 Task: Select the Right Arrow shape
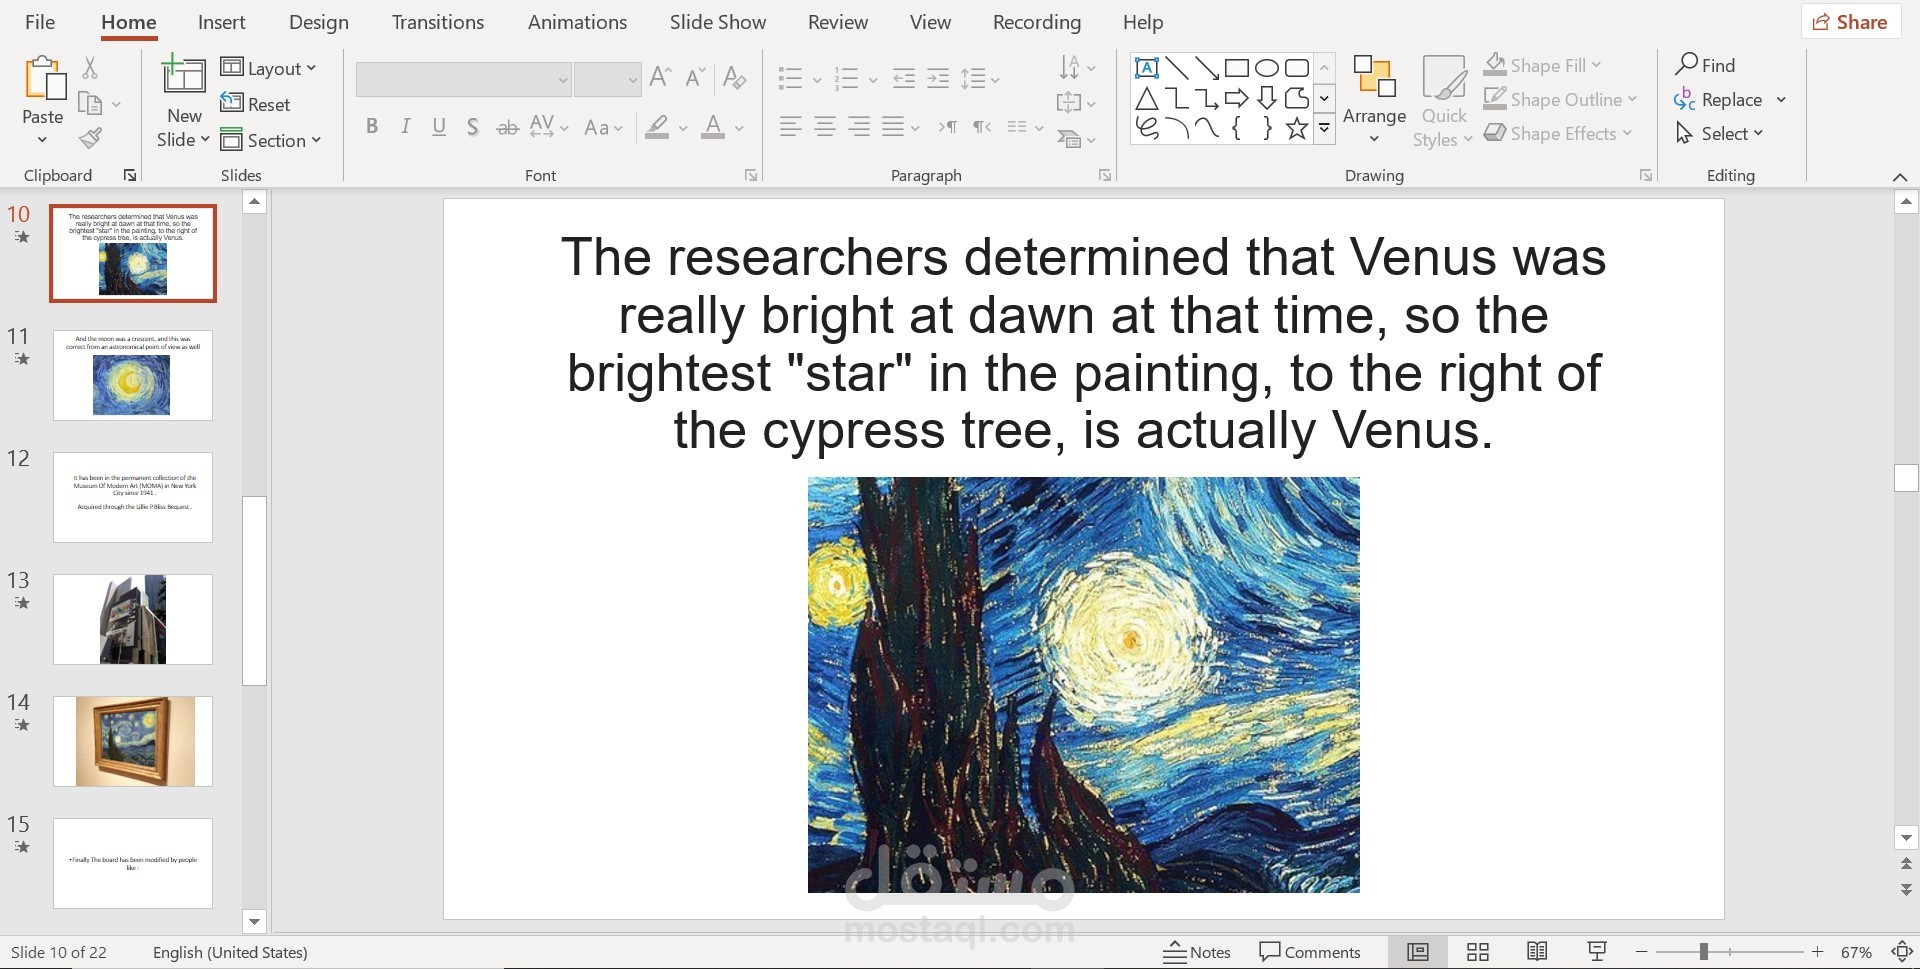pyautogui.click(x=1237, y=98)
